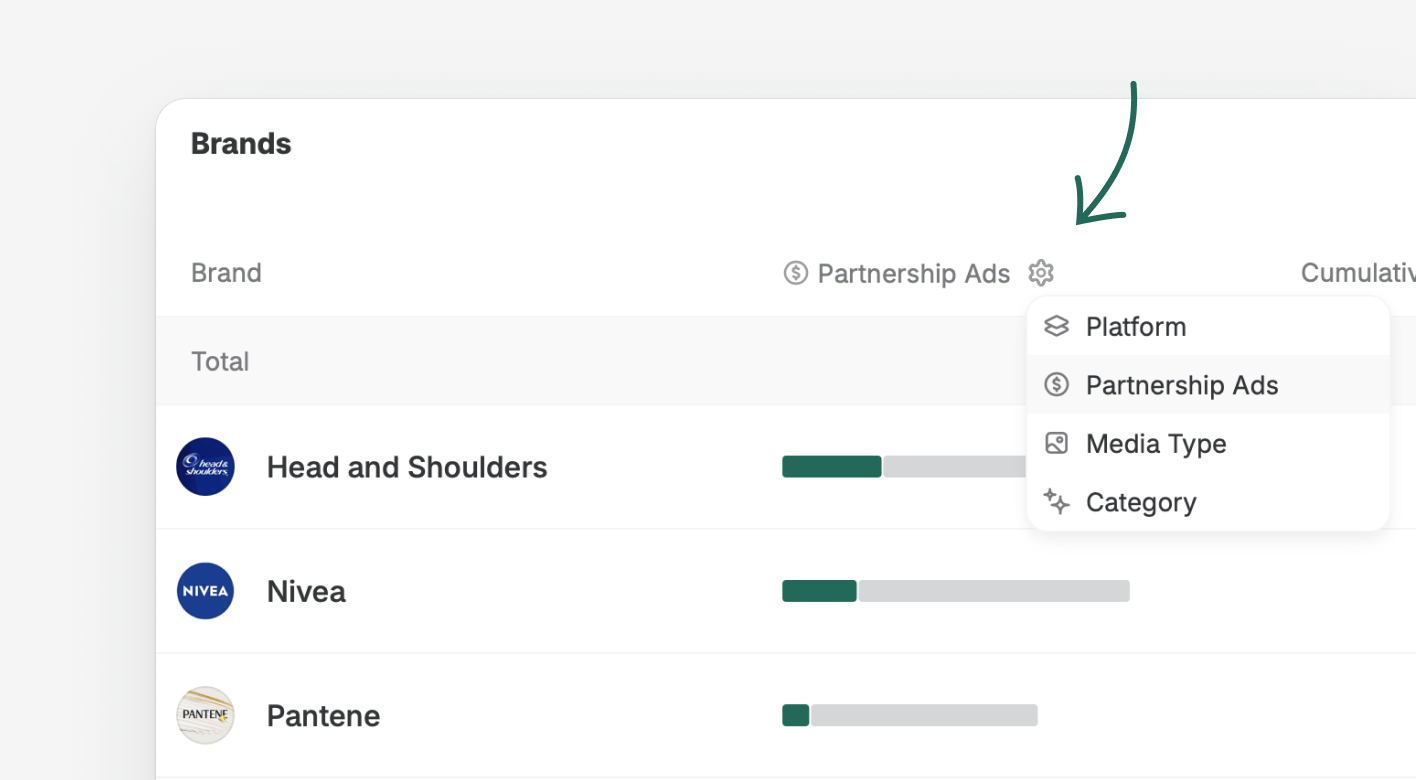Click the Media Type image icon

click(1056, 443)
